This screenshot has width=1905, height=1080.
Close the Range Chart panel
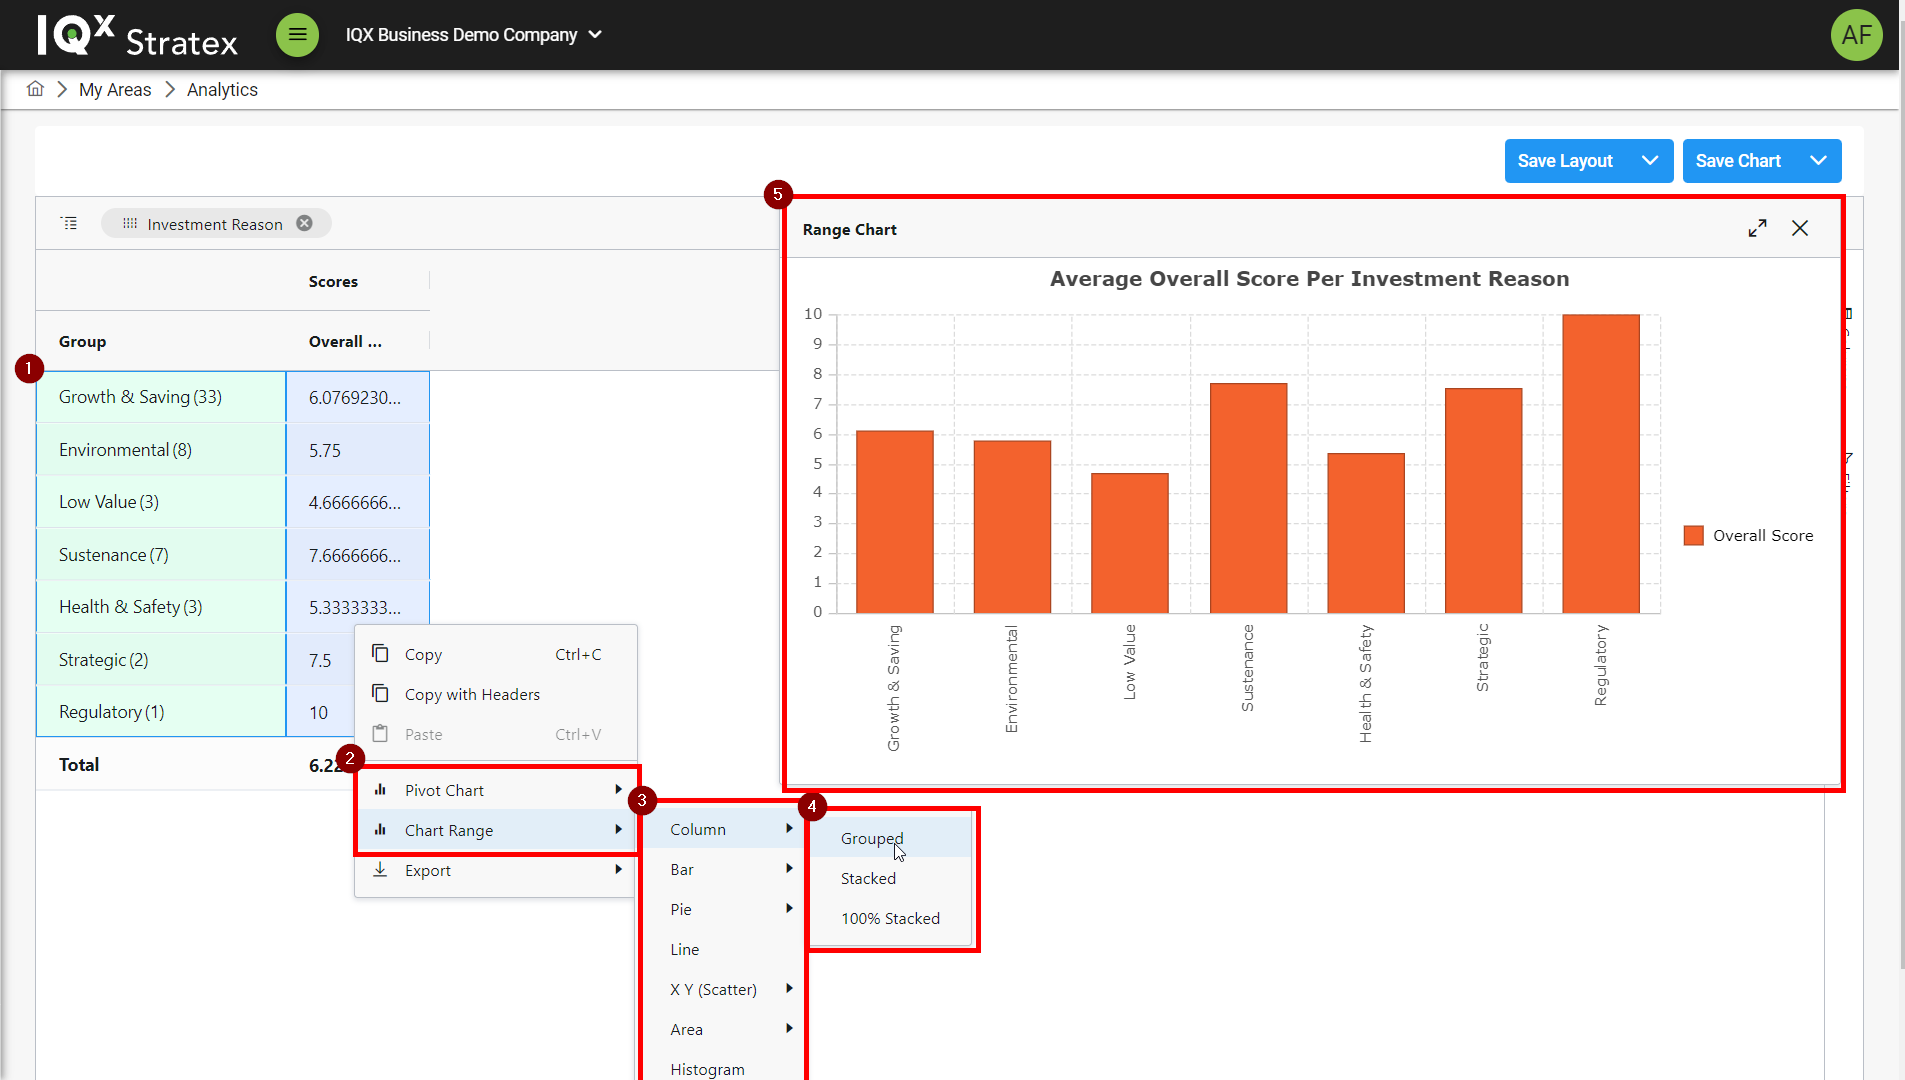[1800, 229]
